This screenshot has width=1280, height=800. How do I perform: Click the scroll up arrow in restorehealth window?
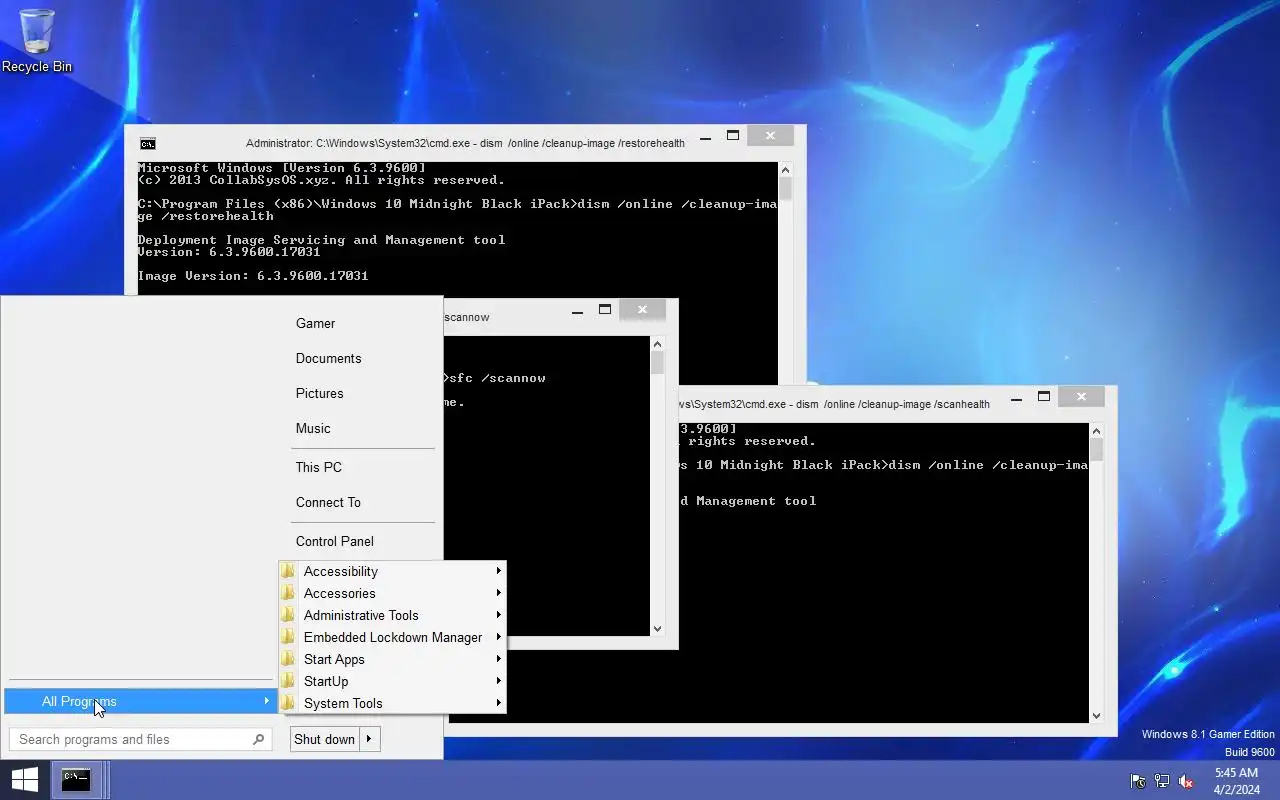(x=785, y=170)
